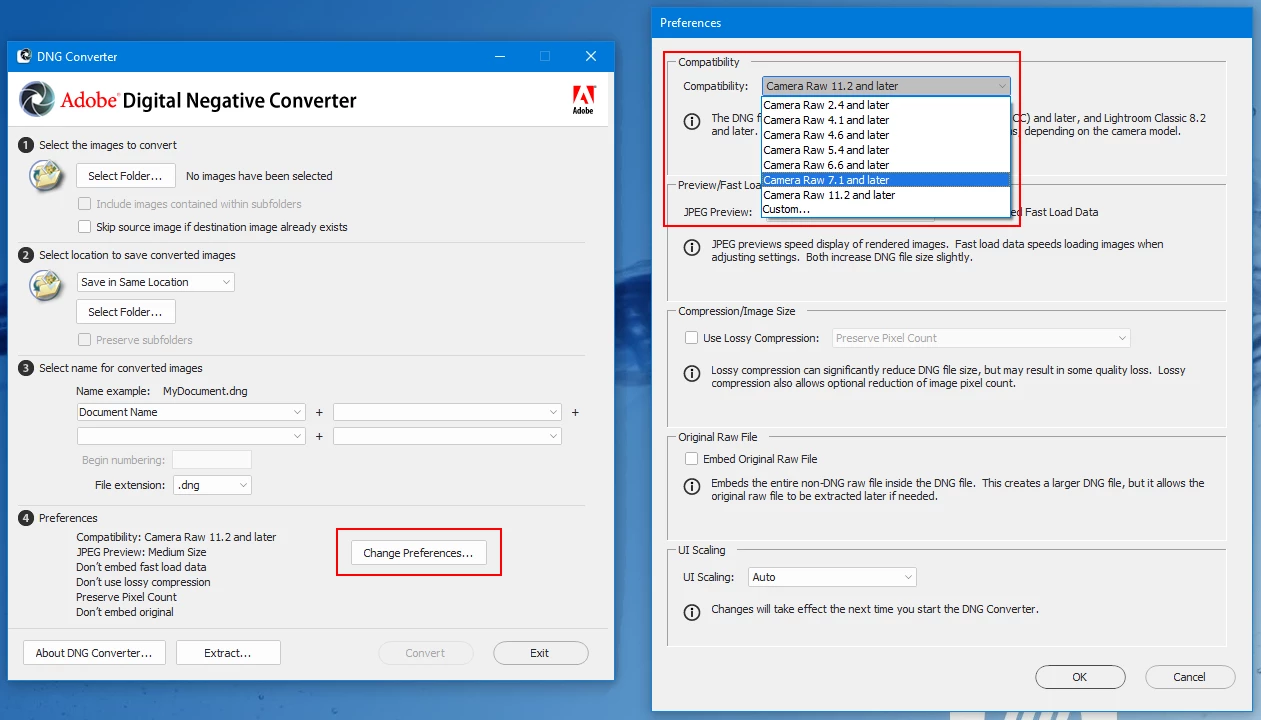Click the DNG Converter title bar icon
The width and height of the screenshot is (1261, 720).
(24, 56)
